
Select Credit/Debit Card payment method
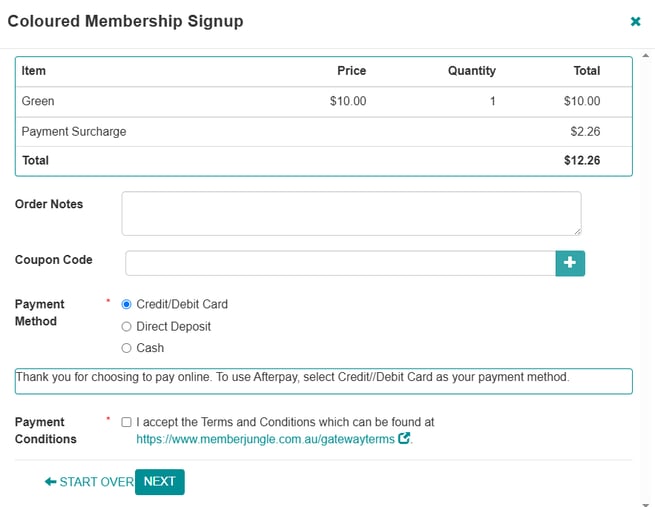[x=126, y=304]
